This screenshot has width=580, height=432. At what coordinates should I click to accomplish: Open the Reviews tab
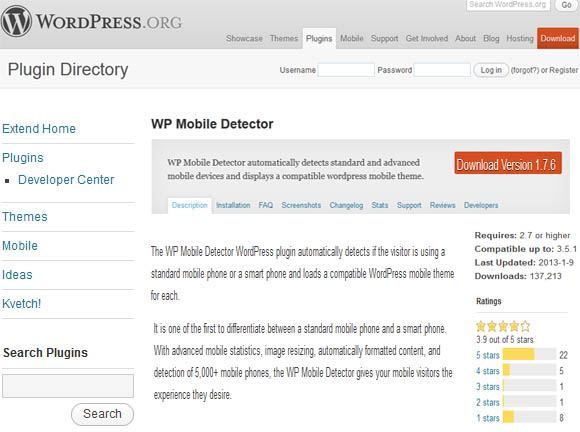pos(442,205)
